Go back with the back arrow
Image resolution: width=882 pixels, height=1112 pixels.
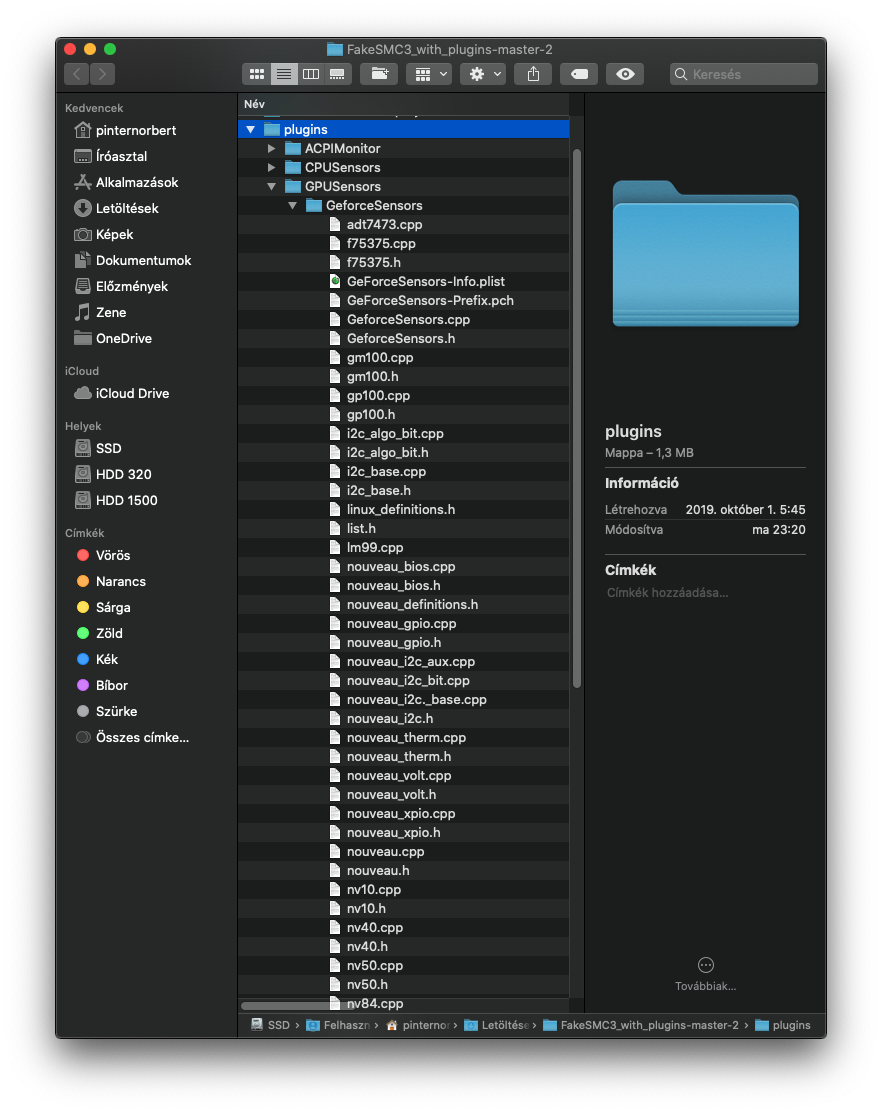(77, 74)
